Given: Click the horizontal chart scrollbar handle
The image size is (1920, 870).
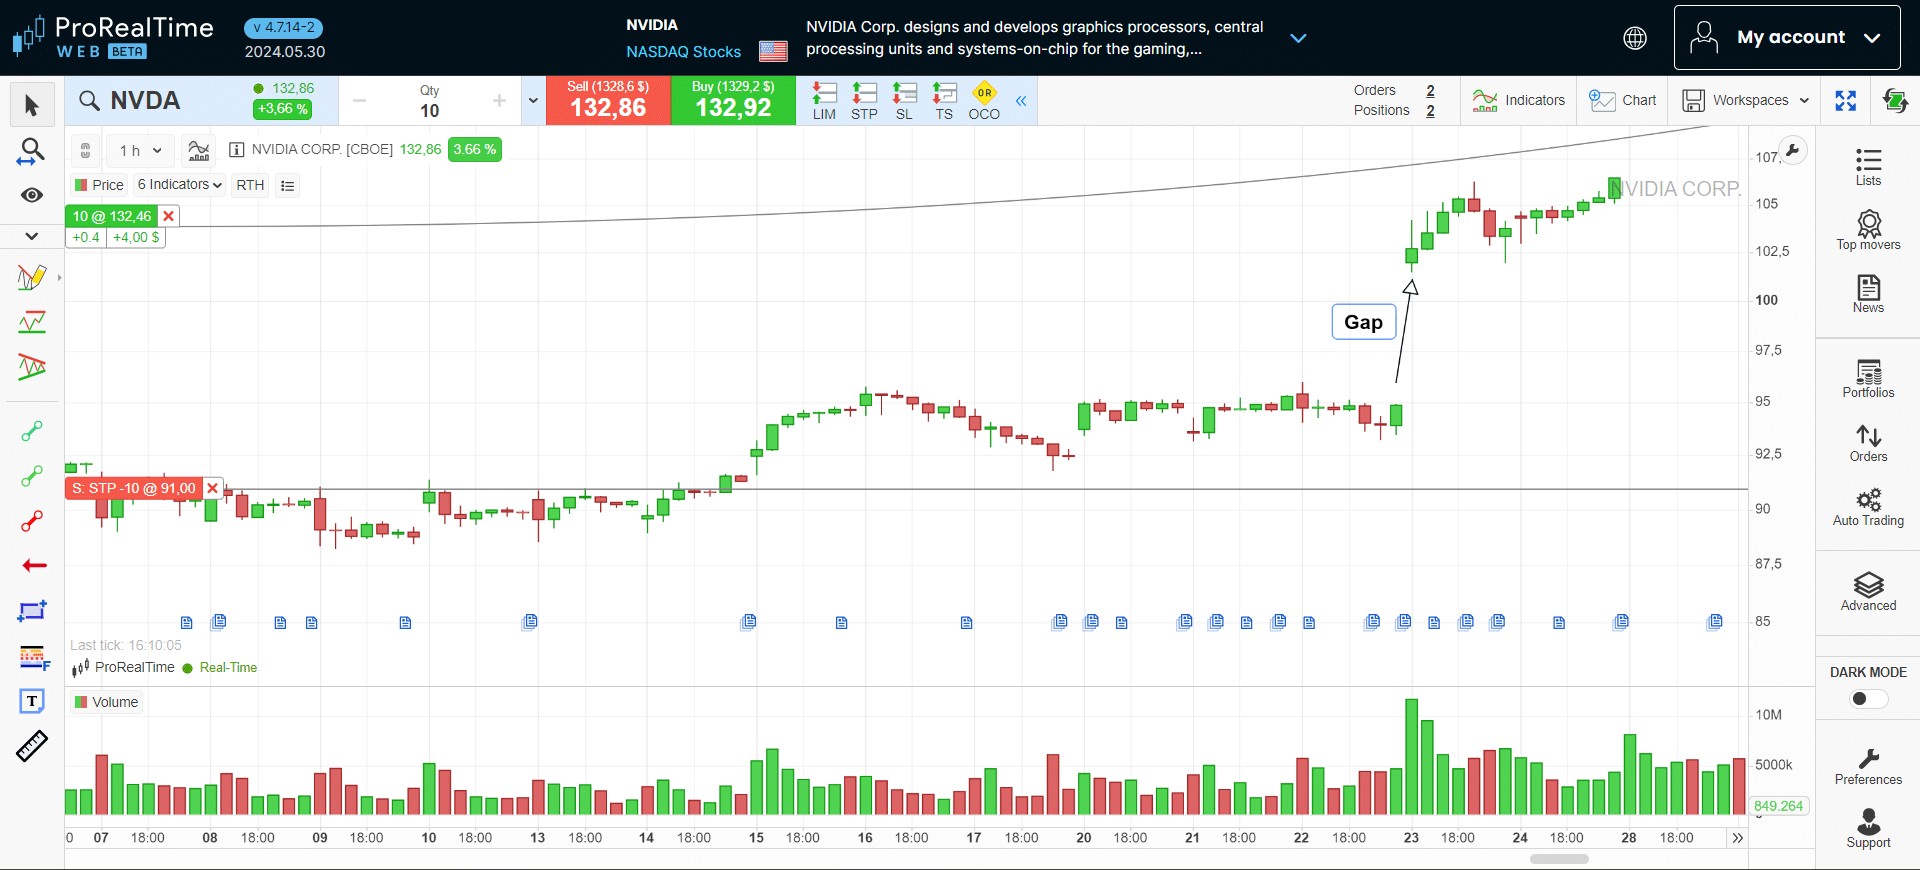Looking at the screenshot, I should tap(1559, 859).
